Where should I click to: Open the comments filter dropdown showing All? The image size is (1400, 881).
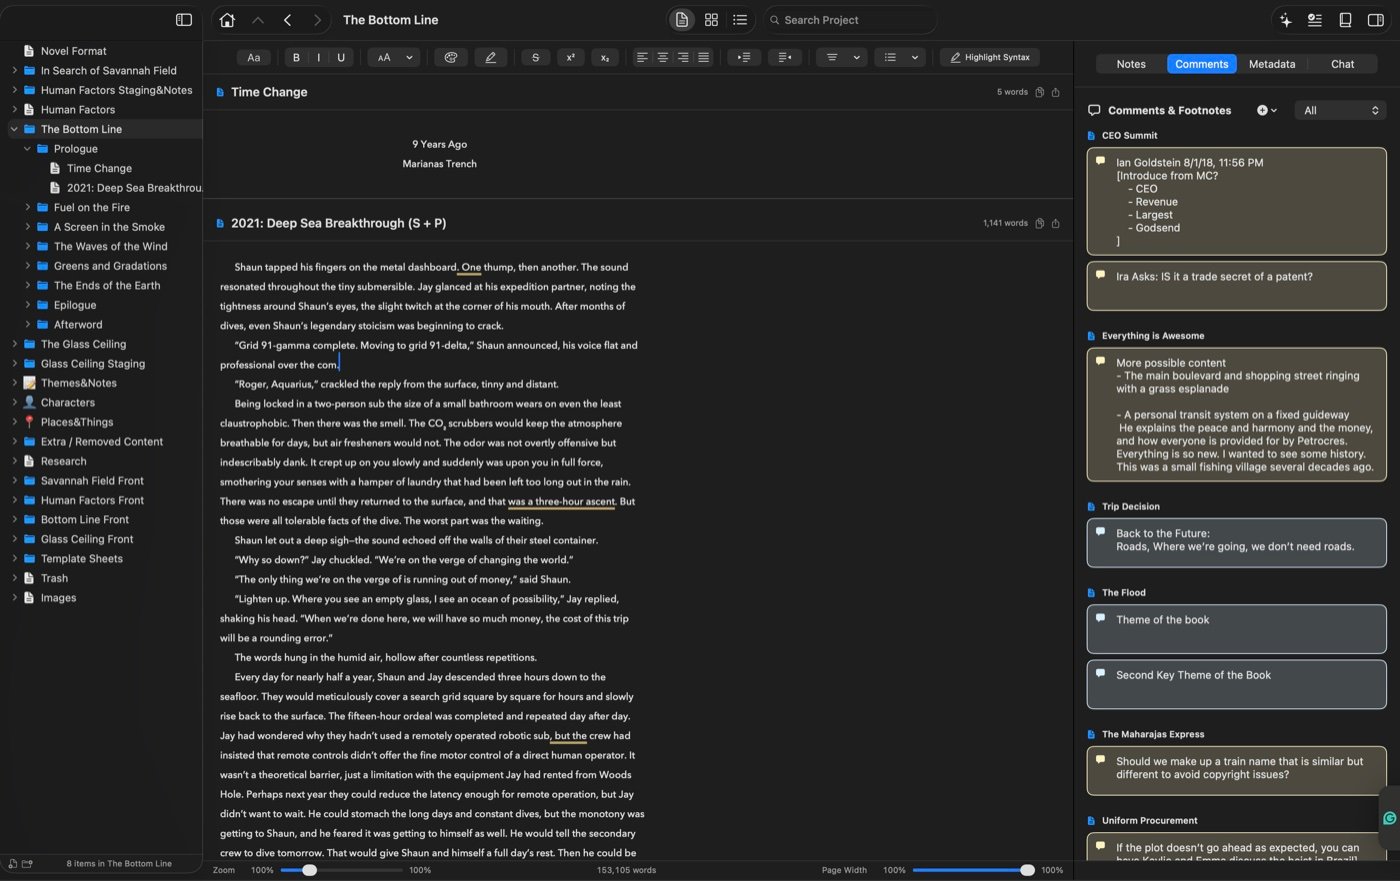(x=1340, y=110)
